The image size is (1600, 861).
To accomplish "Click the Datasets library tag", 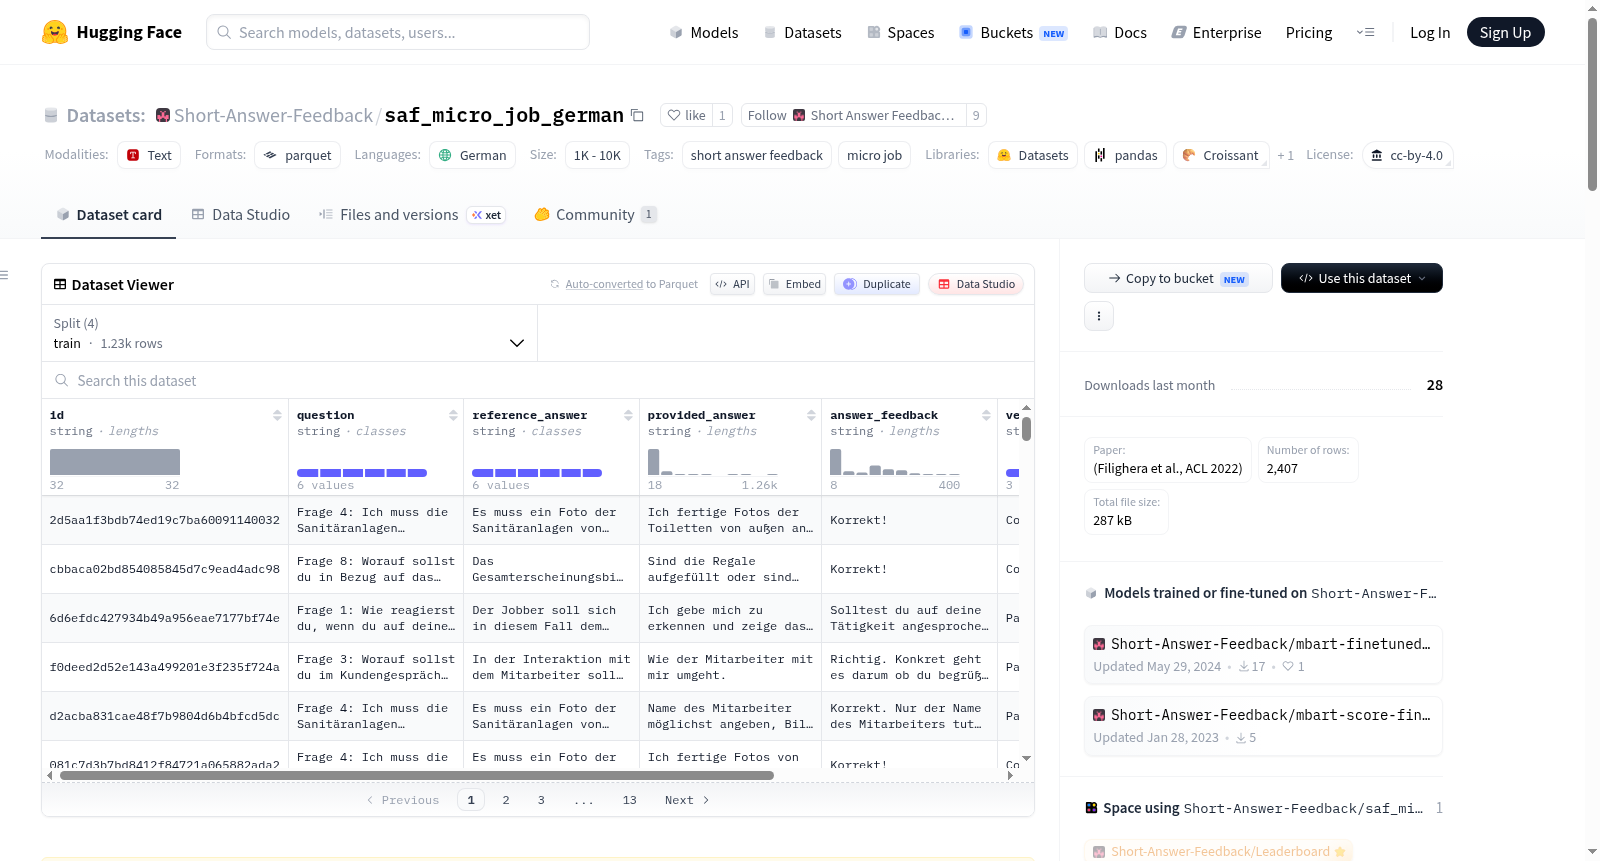I will click(1033, 155).
